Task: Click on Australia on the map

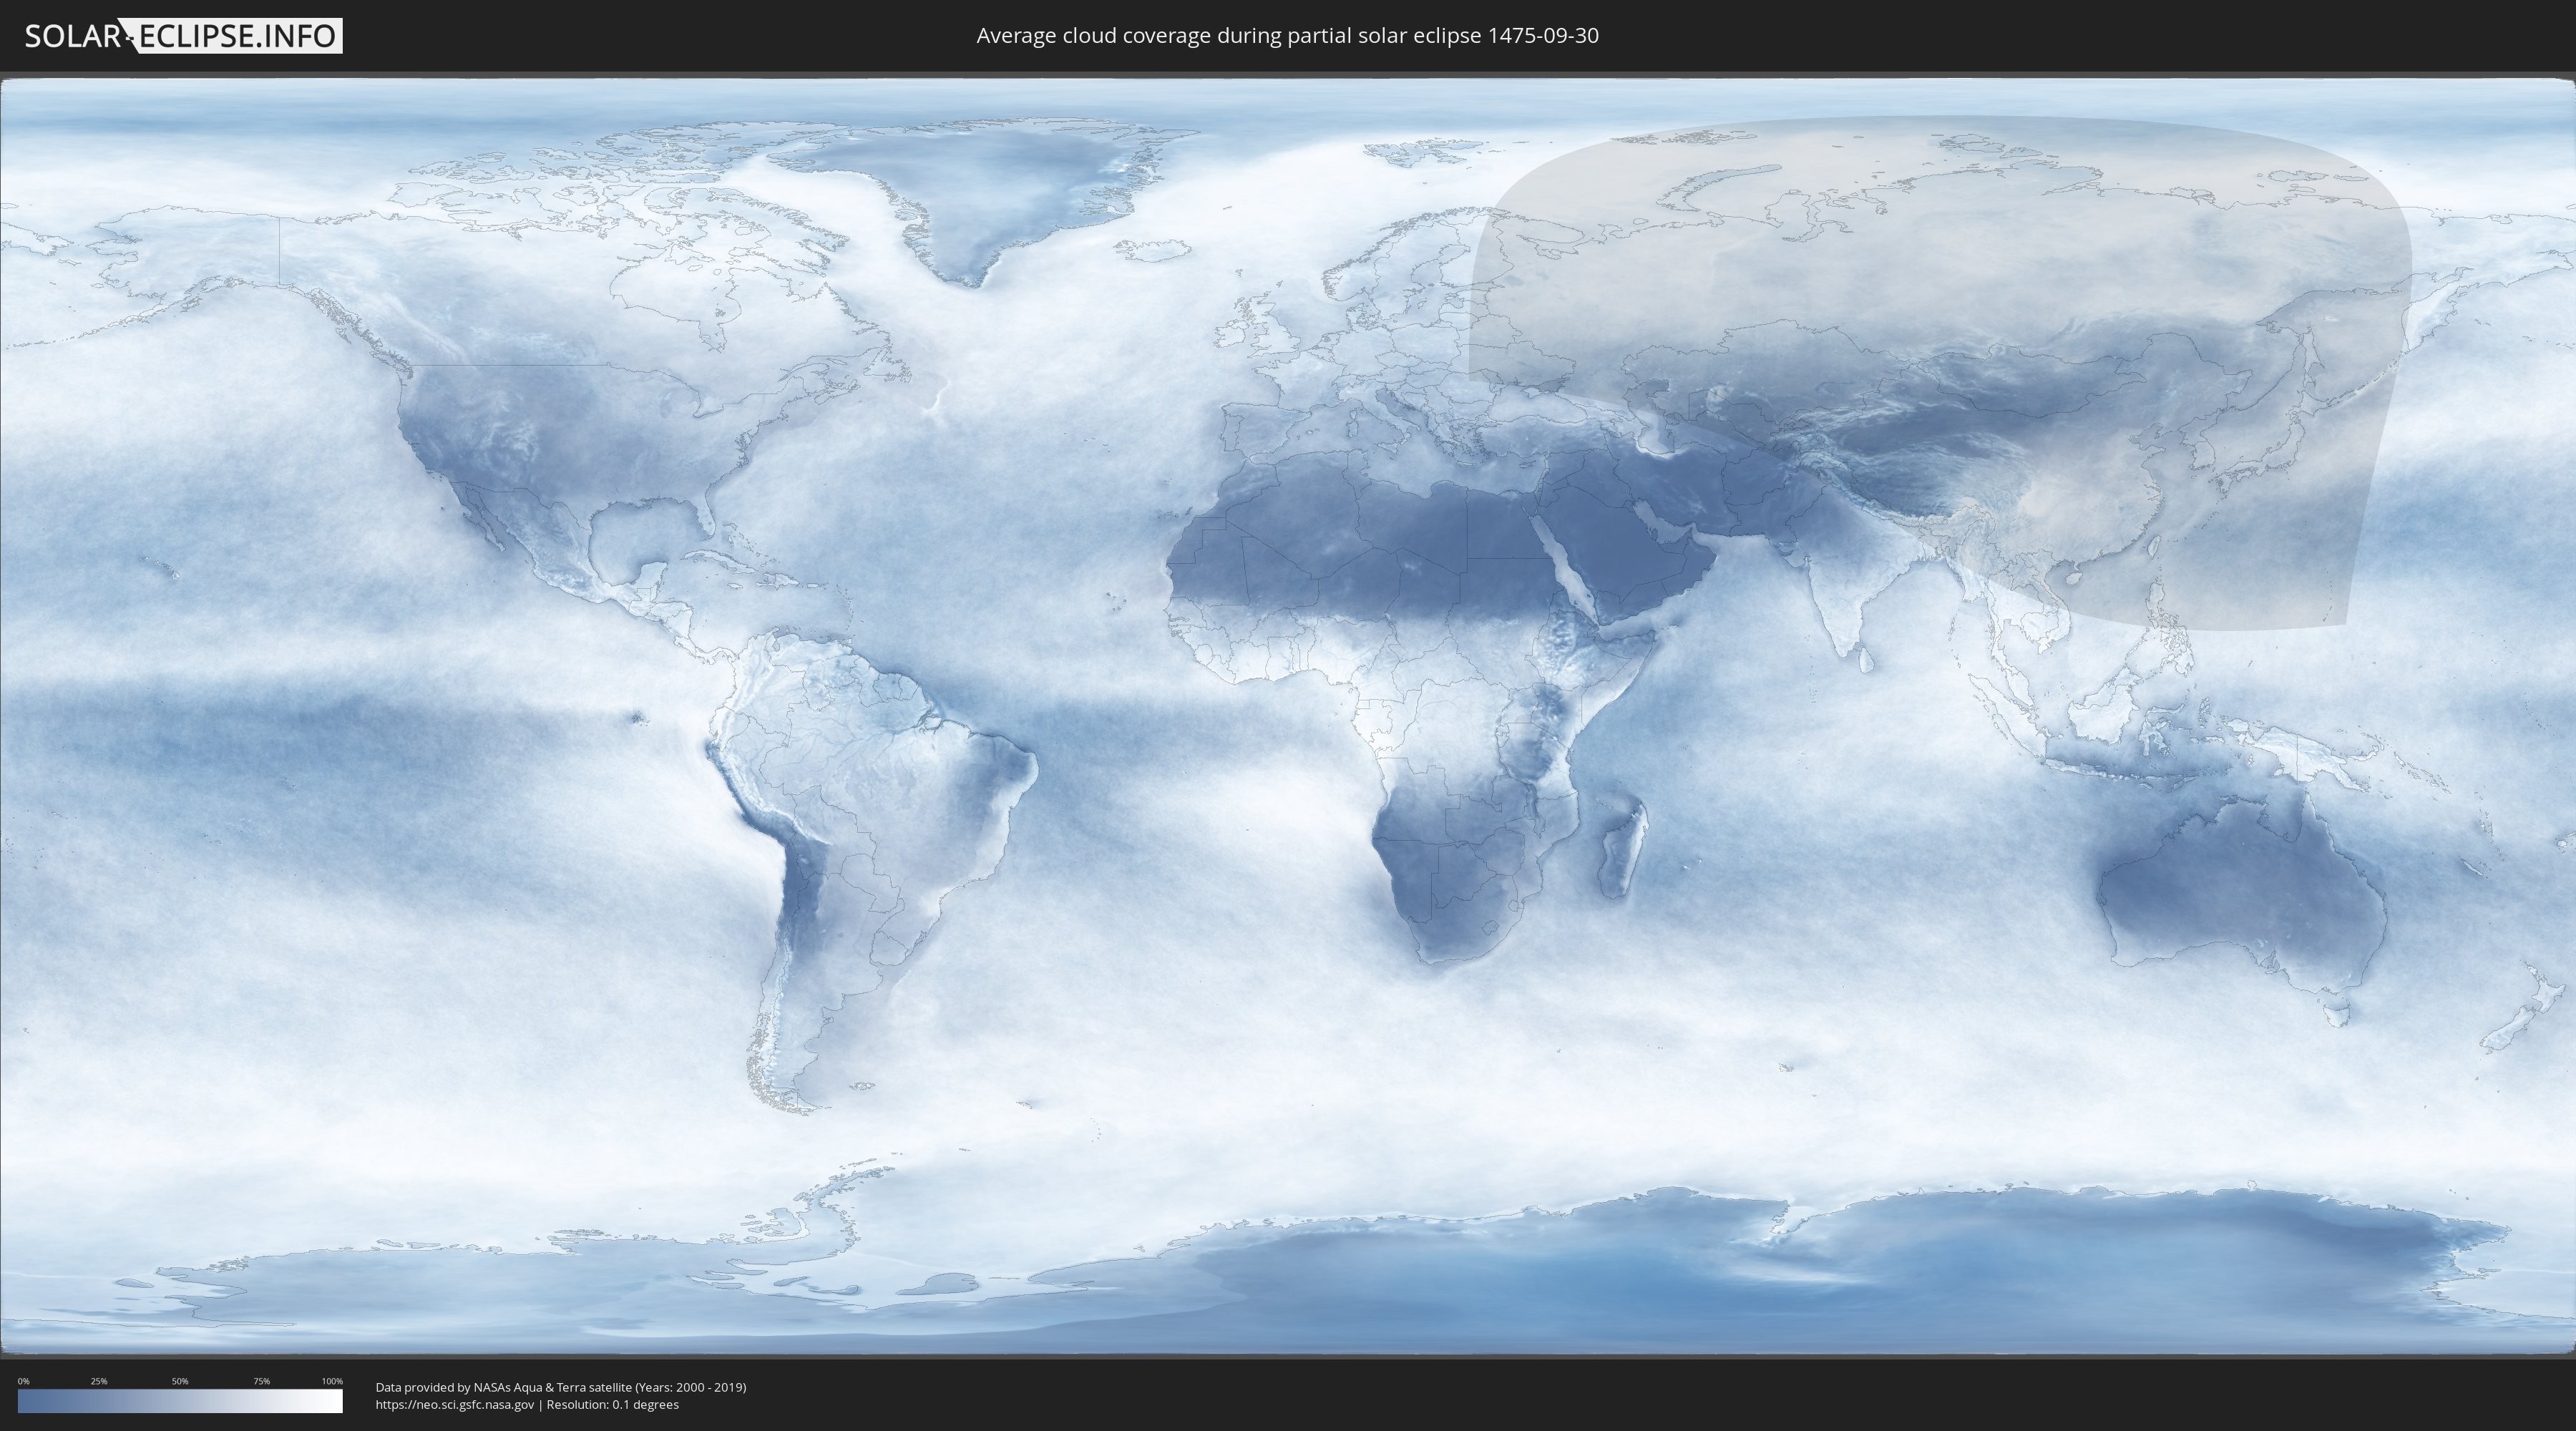Action: (2240, 890)
